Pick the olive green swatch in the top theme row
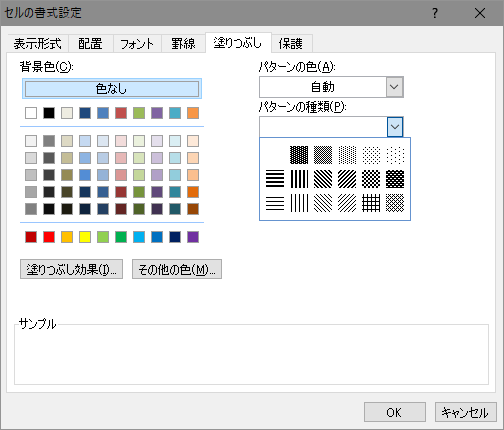Viewport: 504px width, 430px height. (x=139, y=113)
